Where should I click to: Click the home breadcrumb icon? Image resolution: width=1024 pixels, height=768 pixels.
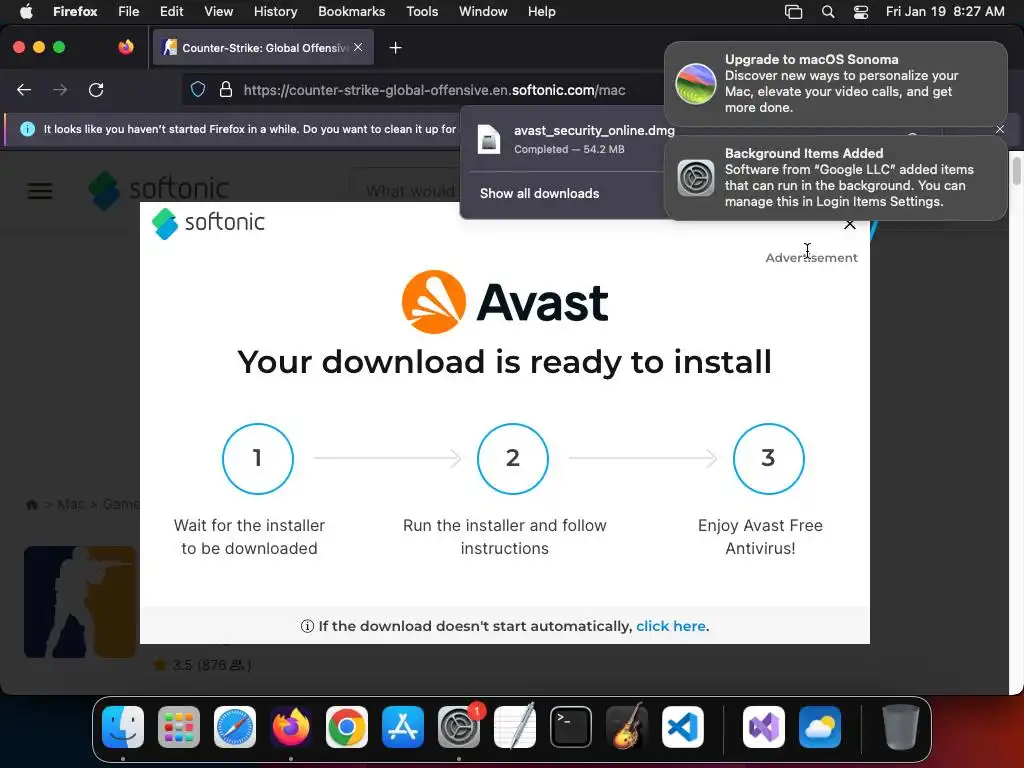[31, 504]
